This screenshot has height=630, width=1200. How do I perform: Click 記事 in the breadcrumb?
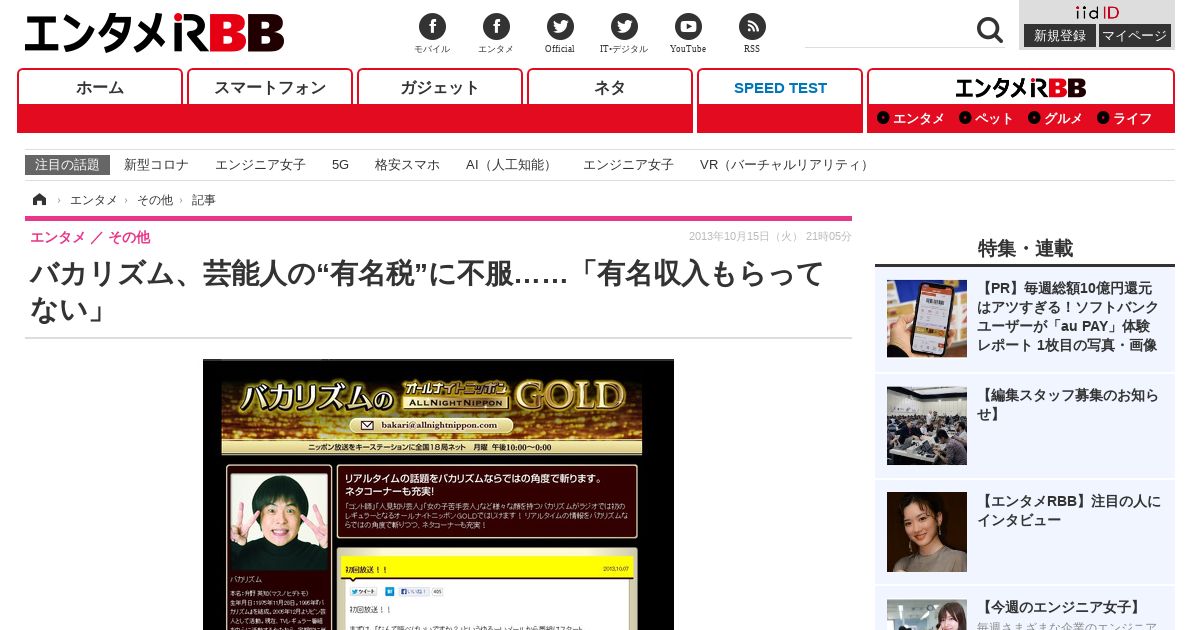point(204,200)
